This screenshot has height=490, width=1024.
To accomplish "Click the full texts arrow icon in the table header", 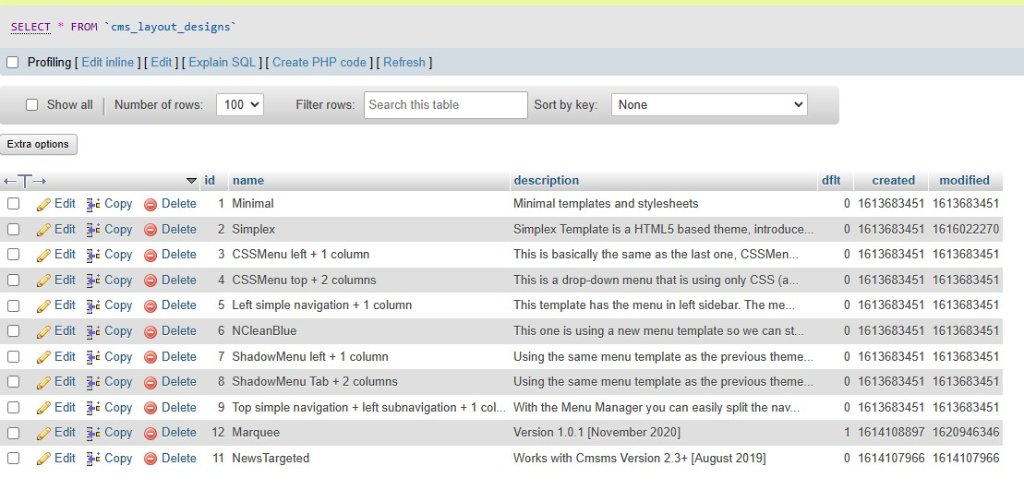I will click(25, 181).
